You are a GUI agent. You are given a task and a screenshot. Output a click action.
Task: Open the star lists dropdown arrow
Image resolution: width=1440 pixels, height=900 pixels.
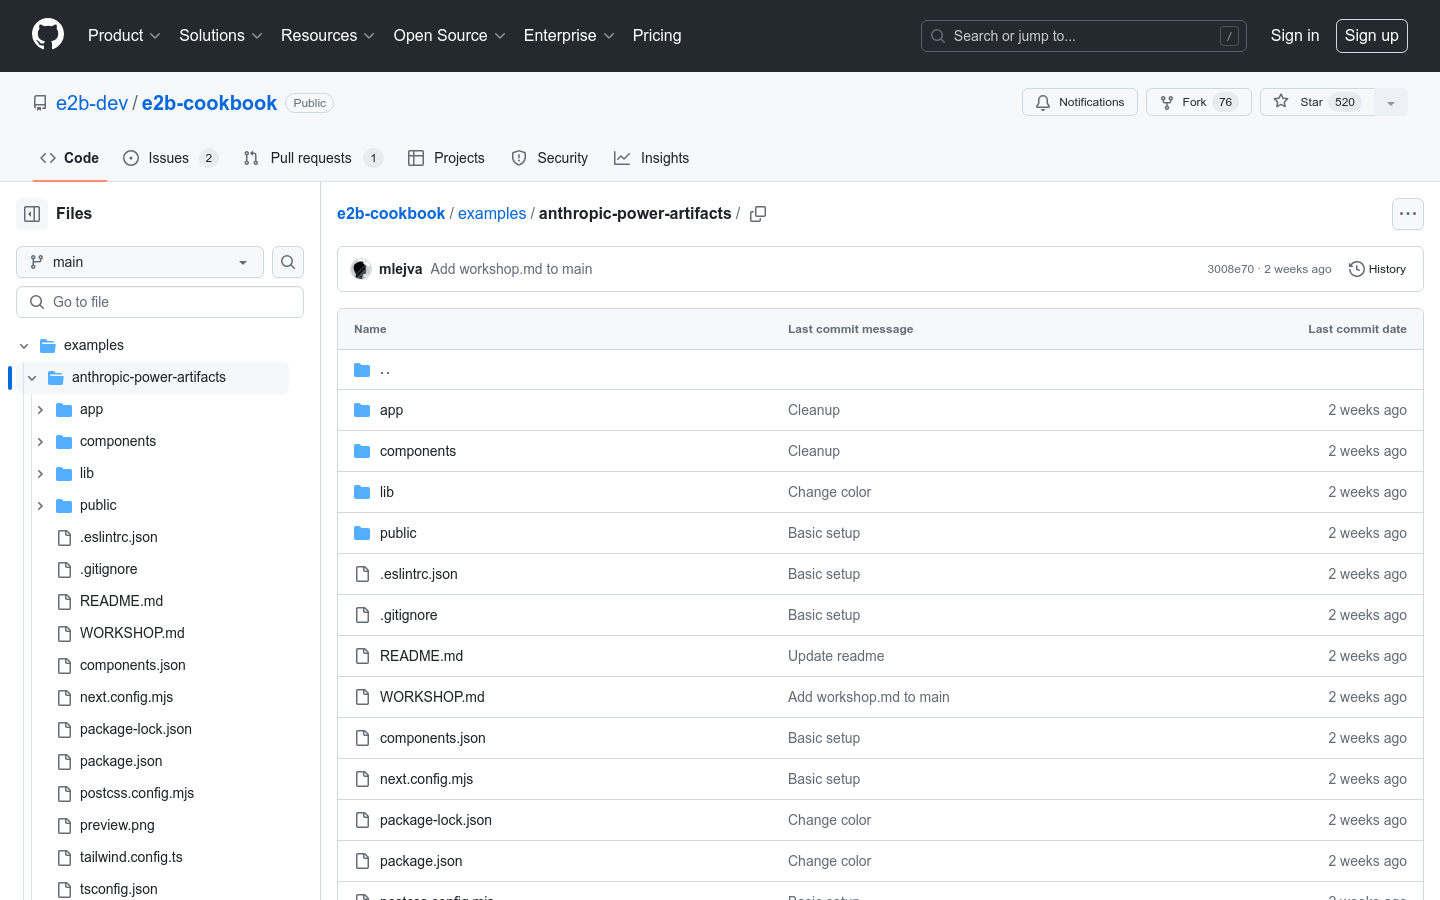(x=1391, y=102)
